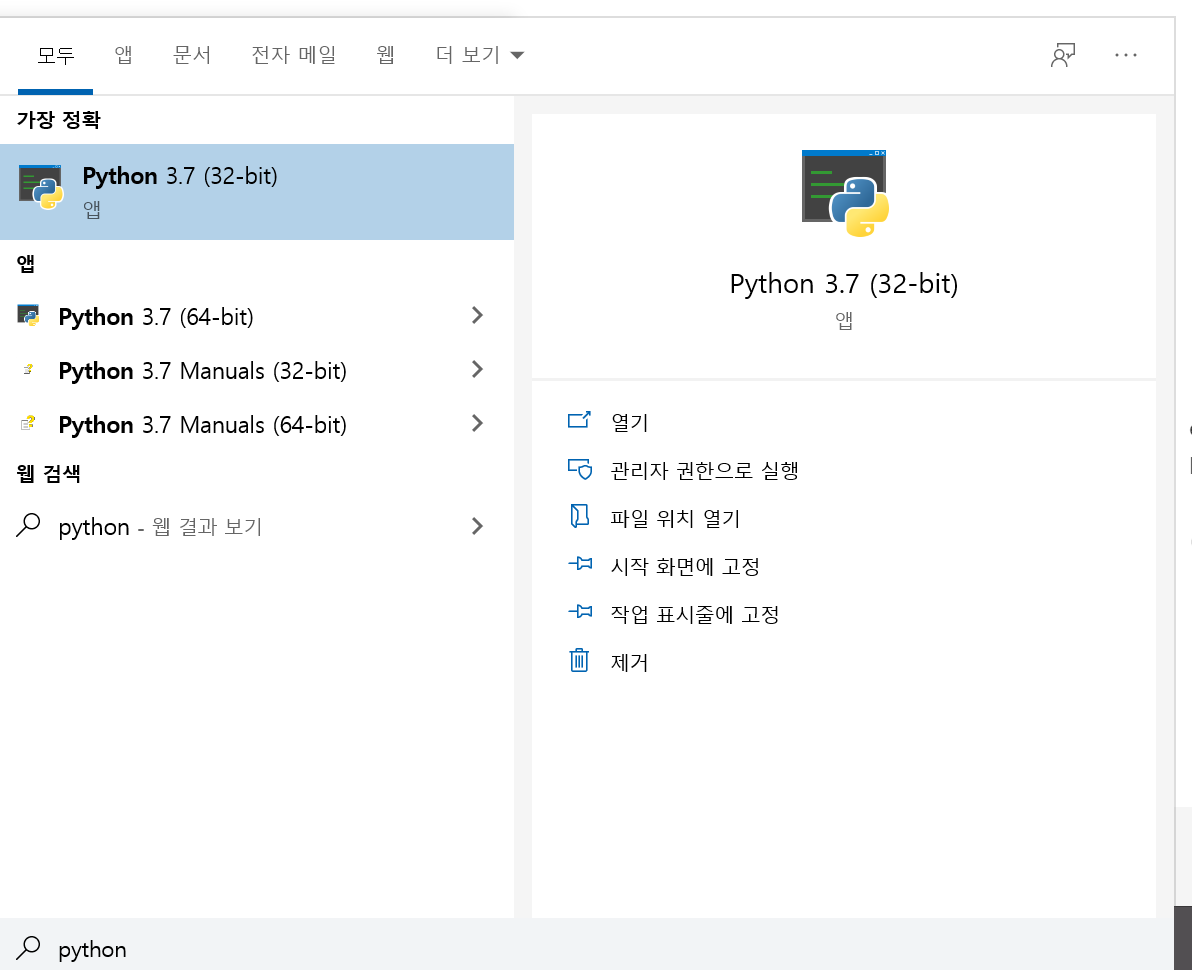Select Python 3.7 Manuals (64-bit) result
1192x970 pixels.
[257, 424]
